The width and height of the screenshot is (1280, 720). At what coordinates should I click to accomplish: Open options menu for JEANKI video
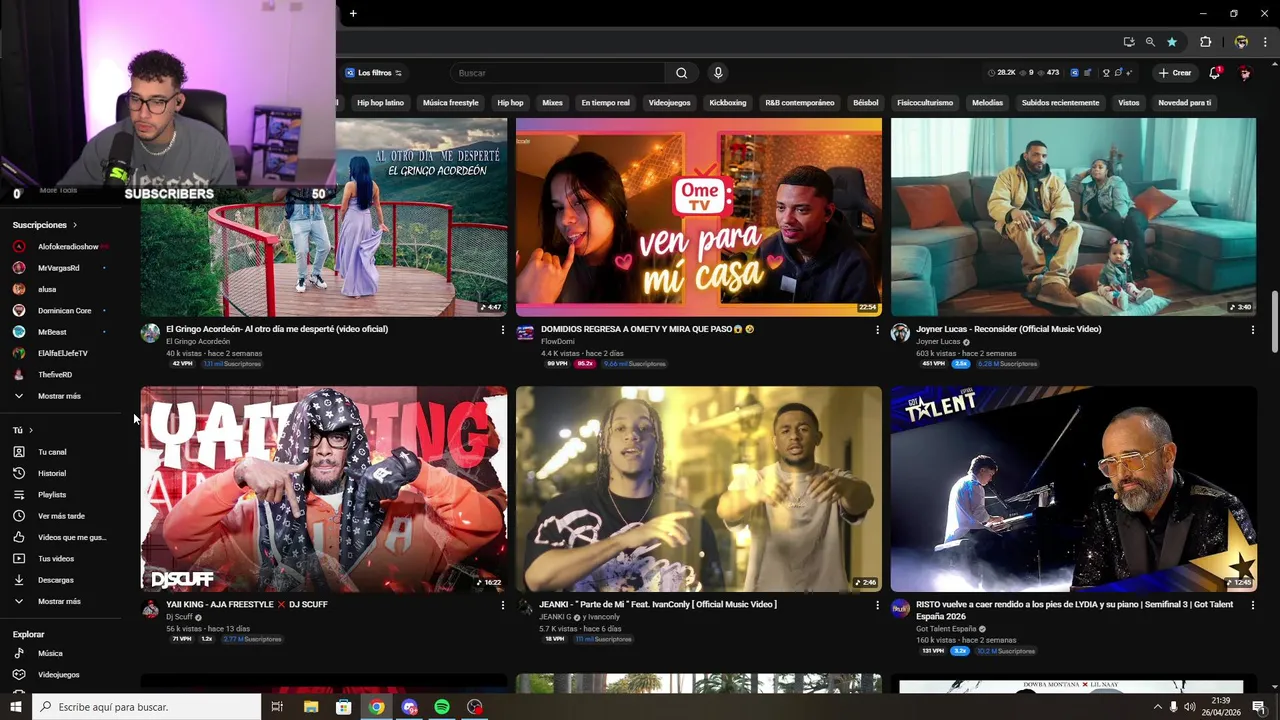877,605
